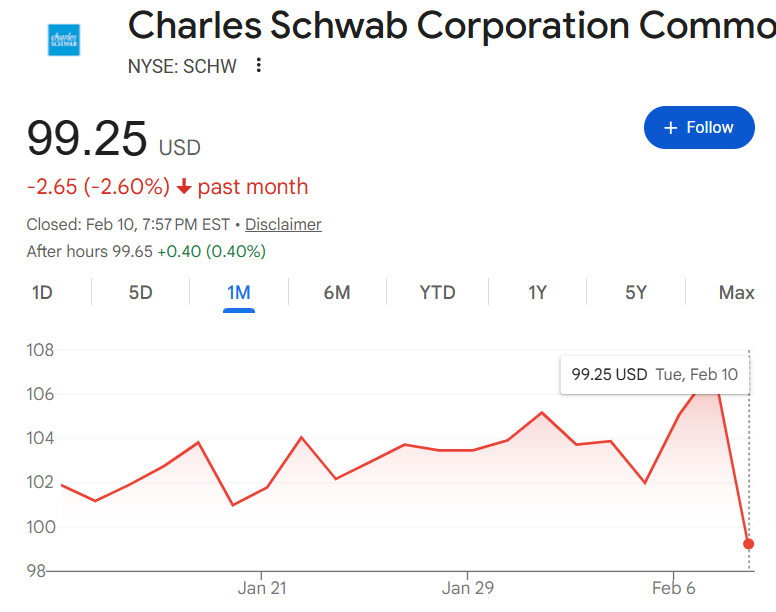Viewport: 776px width, 612px height.
Task: Click the Charles Schwab logo icon
Action: [x=64, y=40]
